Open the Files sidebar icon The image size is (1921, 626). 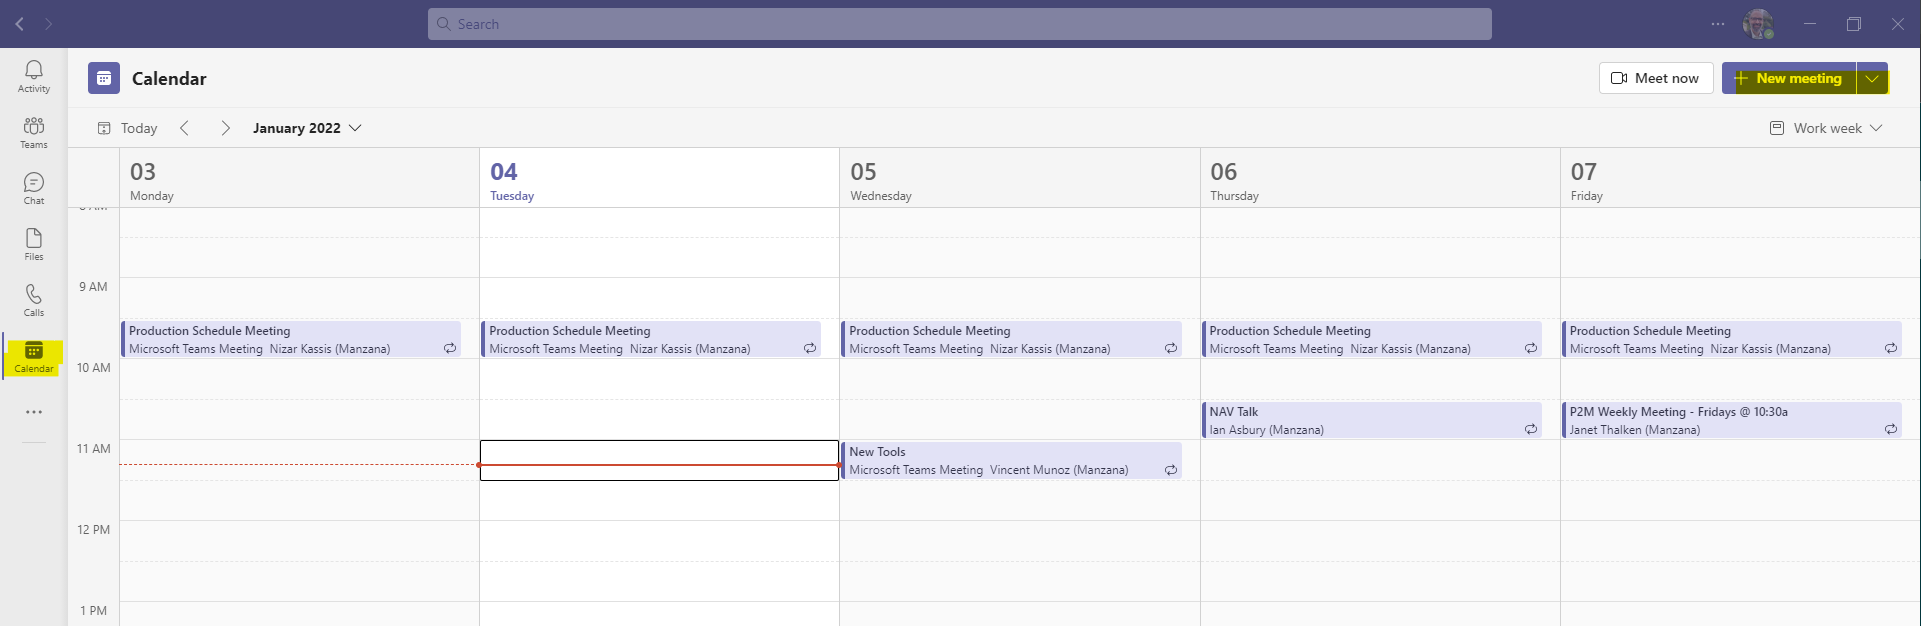(x=34, y=244)
